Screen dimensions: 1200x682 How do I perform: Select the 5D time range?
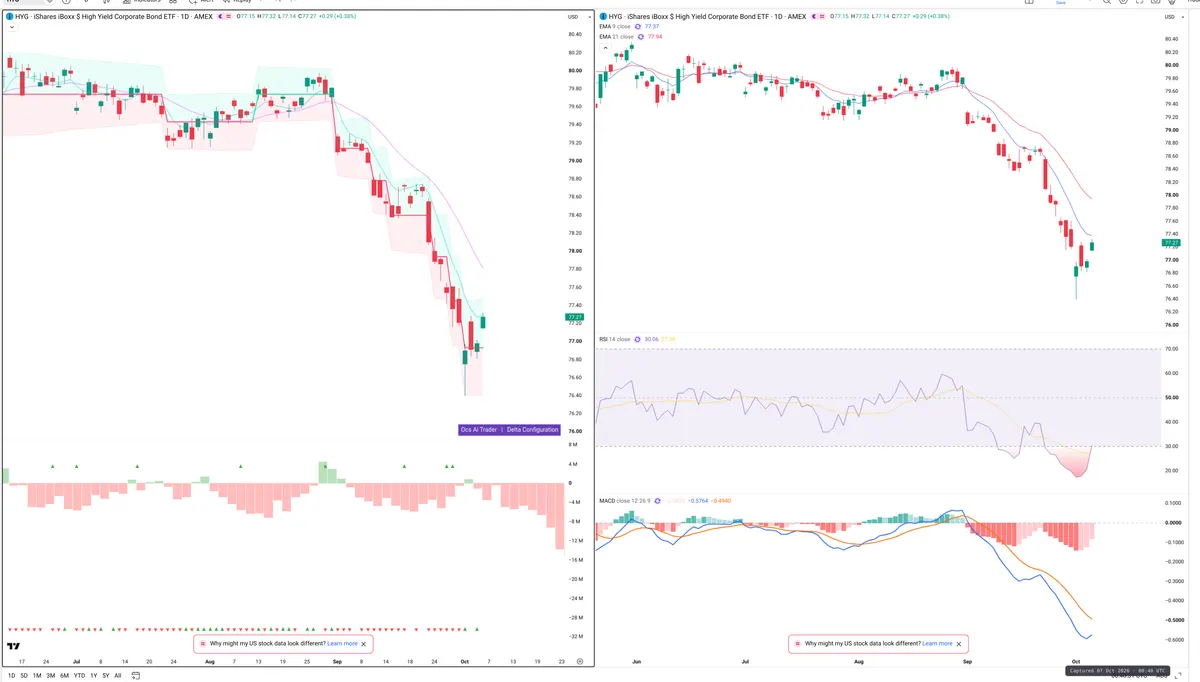tap(24, 676)
